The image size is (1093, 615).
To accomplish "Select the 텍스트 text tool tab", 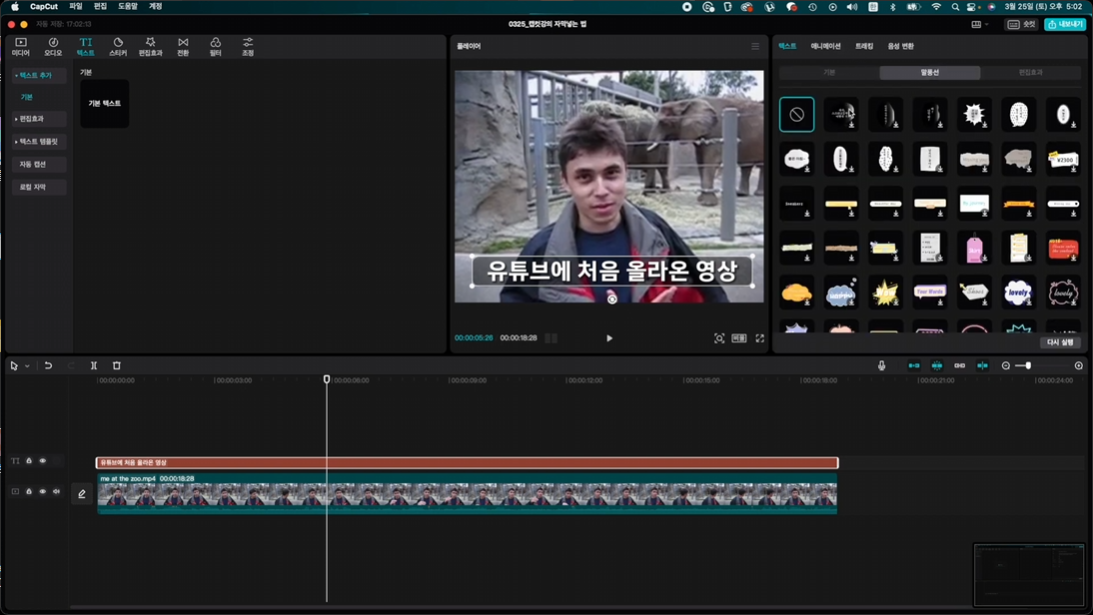I will click(85, 47).
